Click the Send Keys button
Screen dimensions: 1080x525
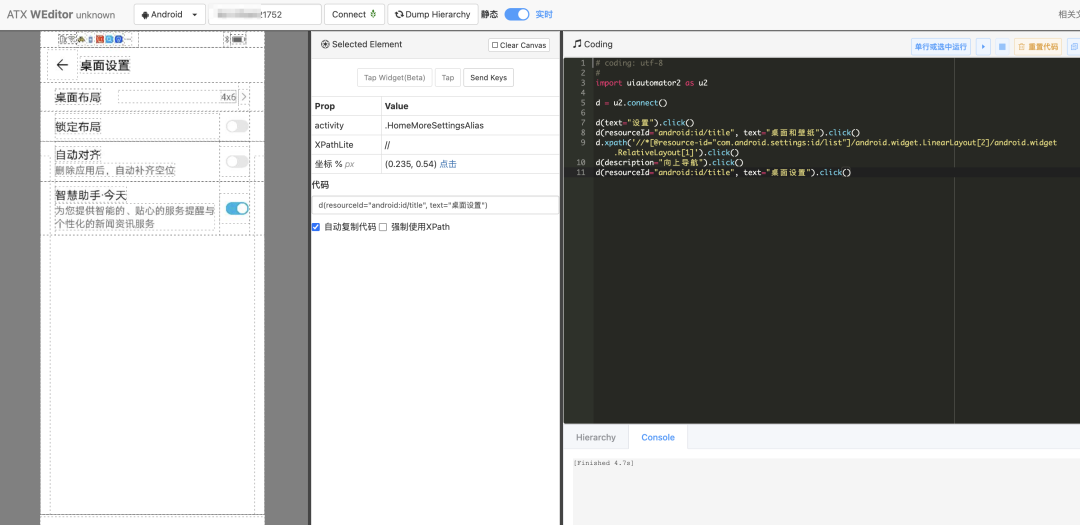click(x=488, y=78)
